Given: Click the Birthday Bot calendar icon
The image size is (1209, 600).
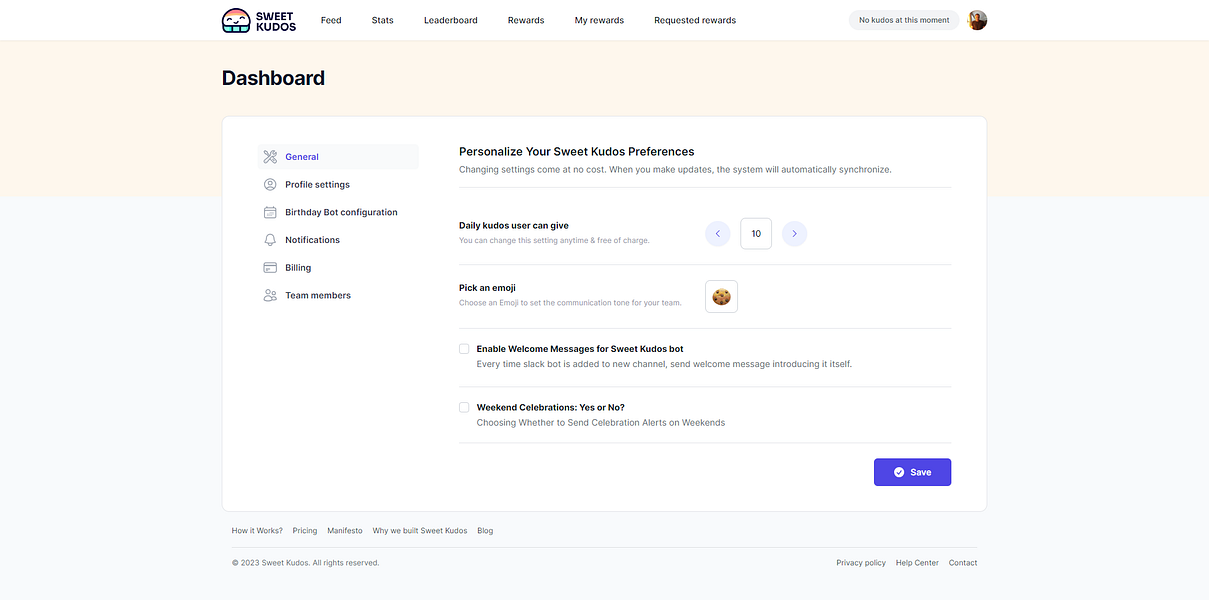Looking at the screenshot, I should [x=270, y=212].
